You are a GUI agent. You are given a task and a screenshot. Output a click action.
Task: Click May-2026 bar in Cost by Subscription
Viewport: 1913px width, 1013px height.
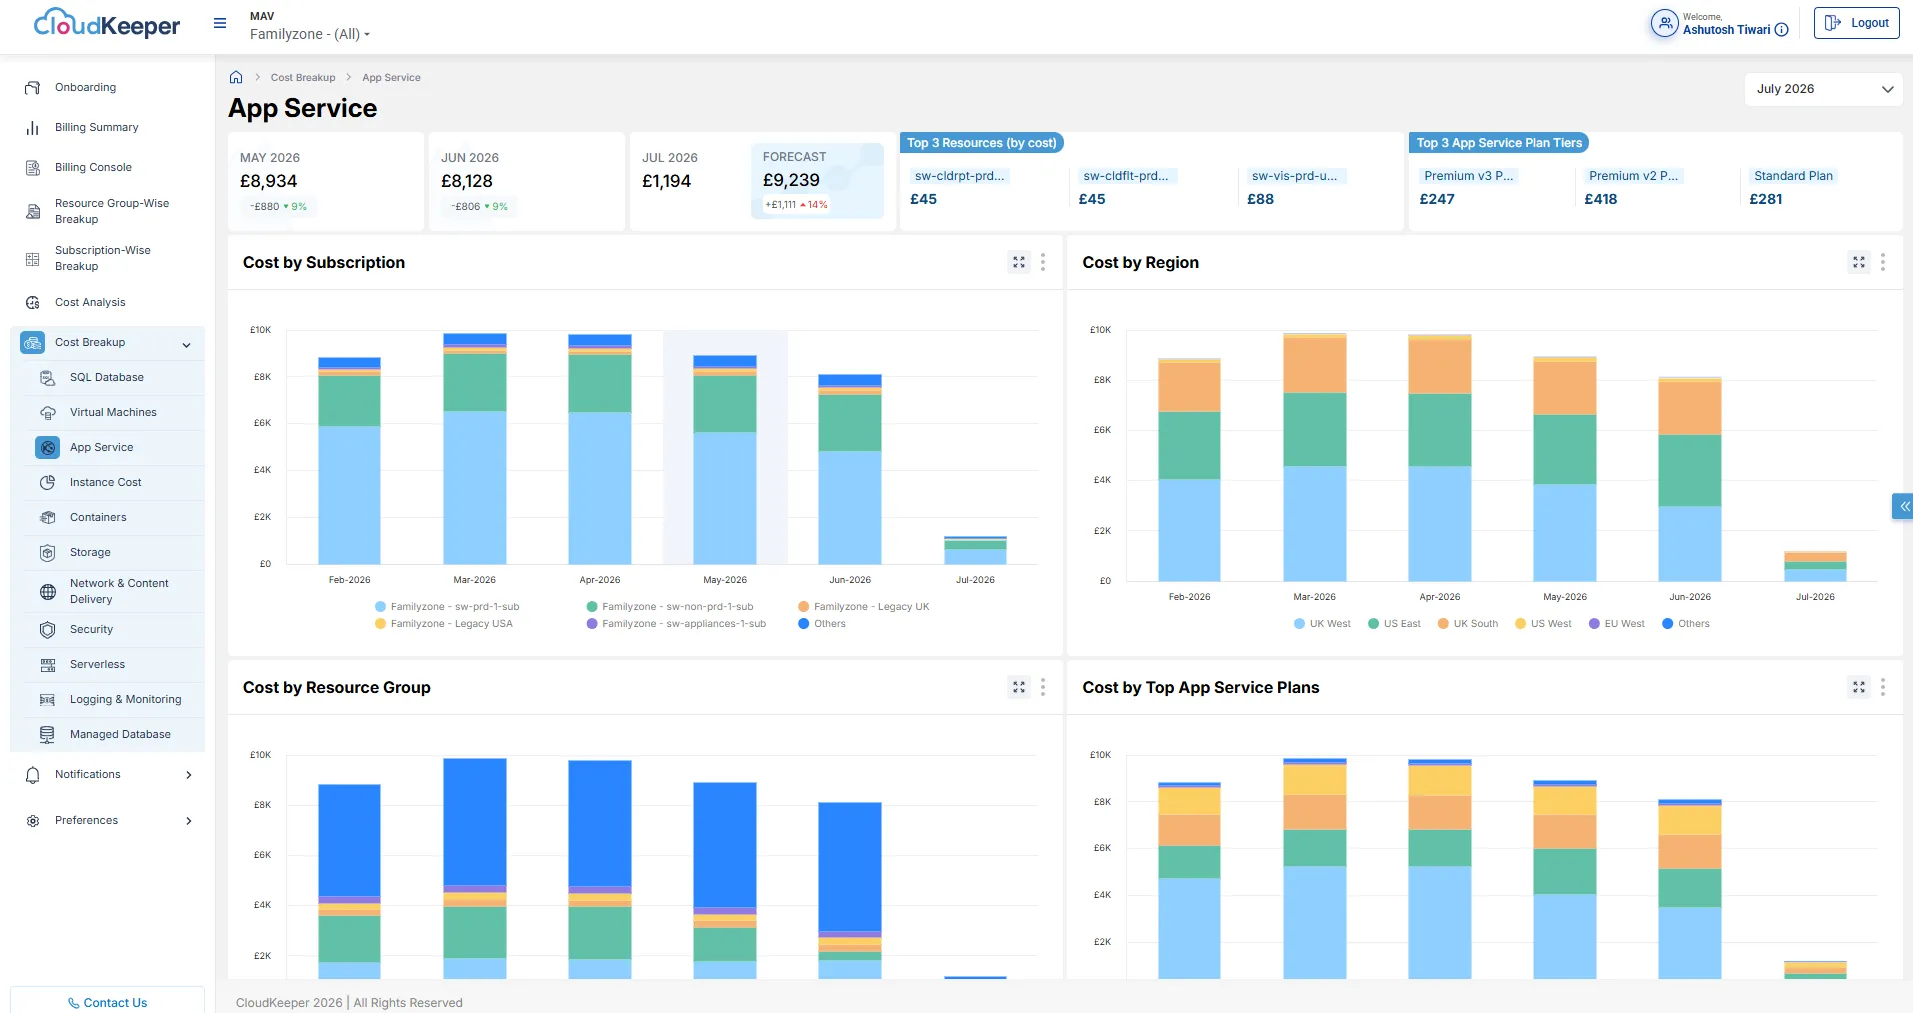point(725,460)
